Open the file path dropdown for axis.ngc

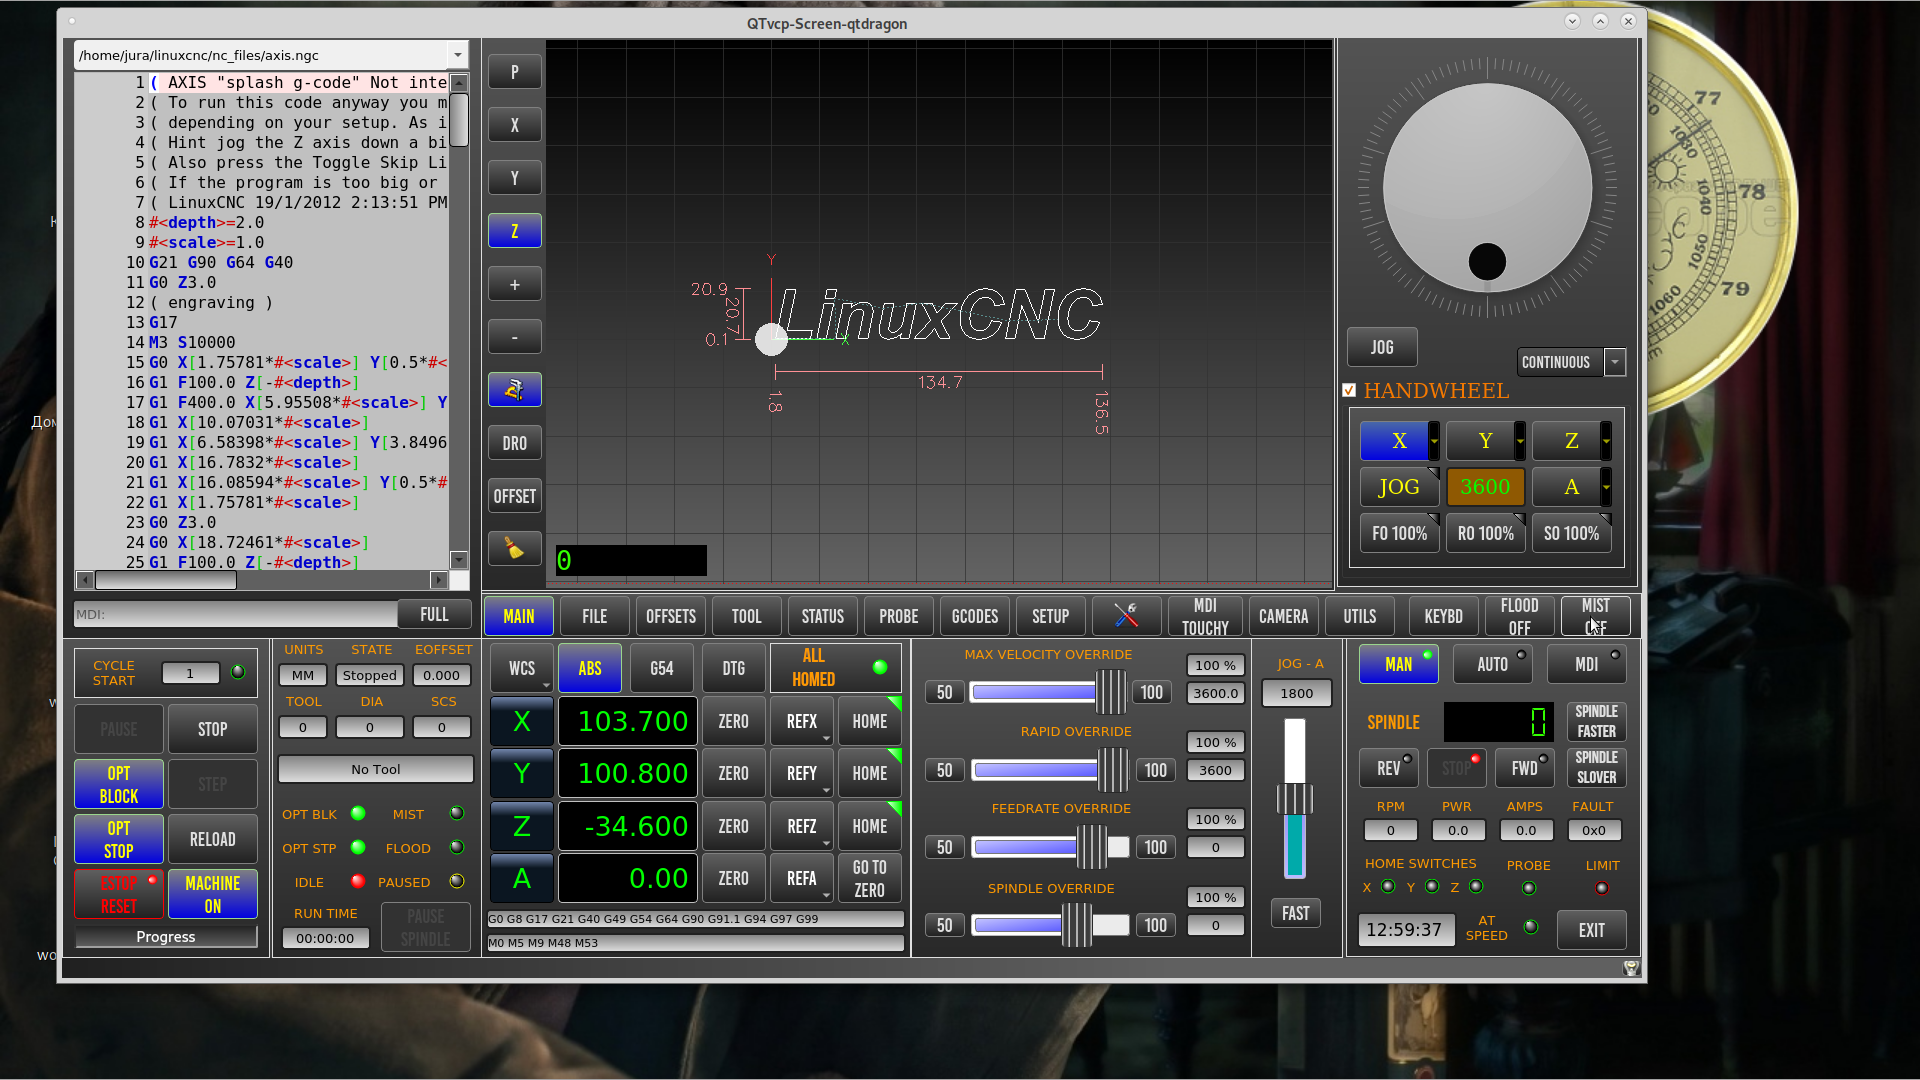tap(457, 55)
